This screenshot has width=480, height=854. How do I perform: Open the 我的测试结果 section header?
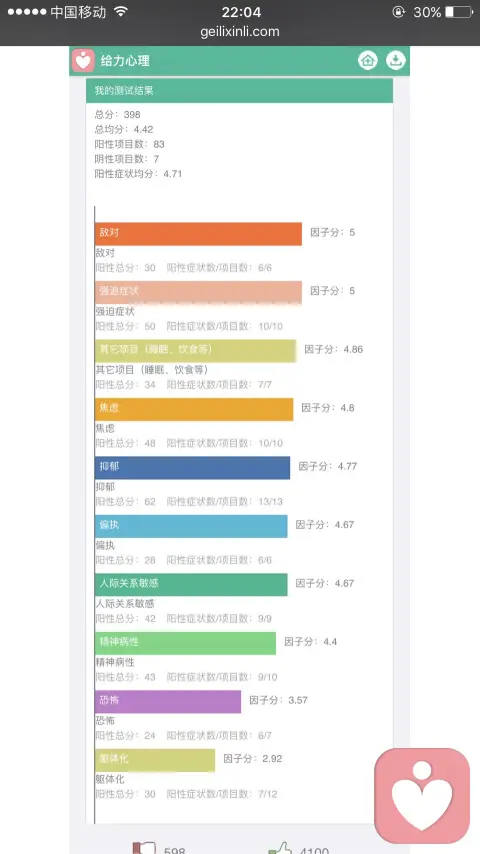[239, 90]
